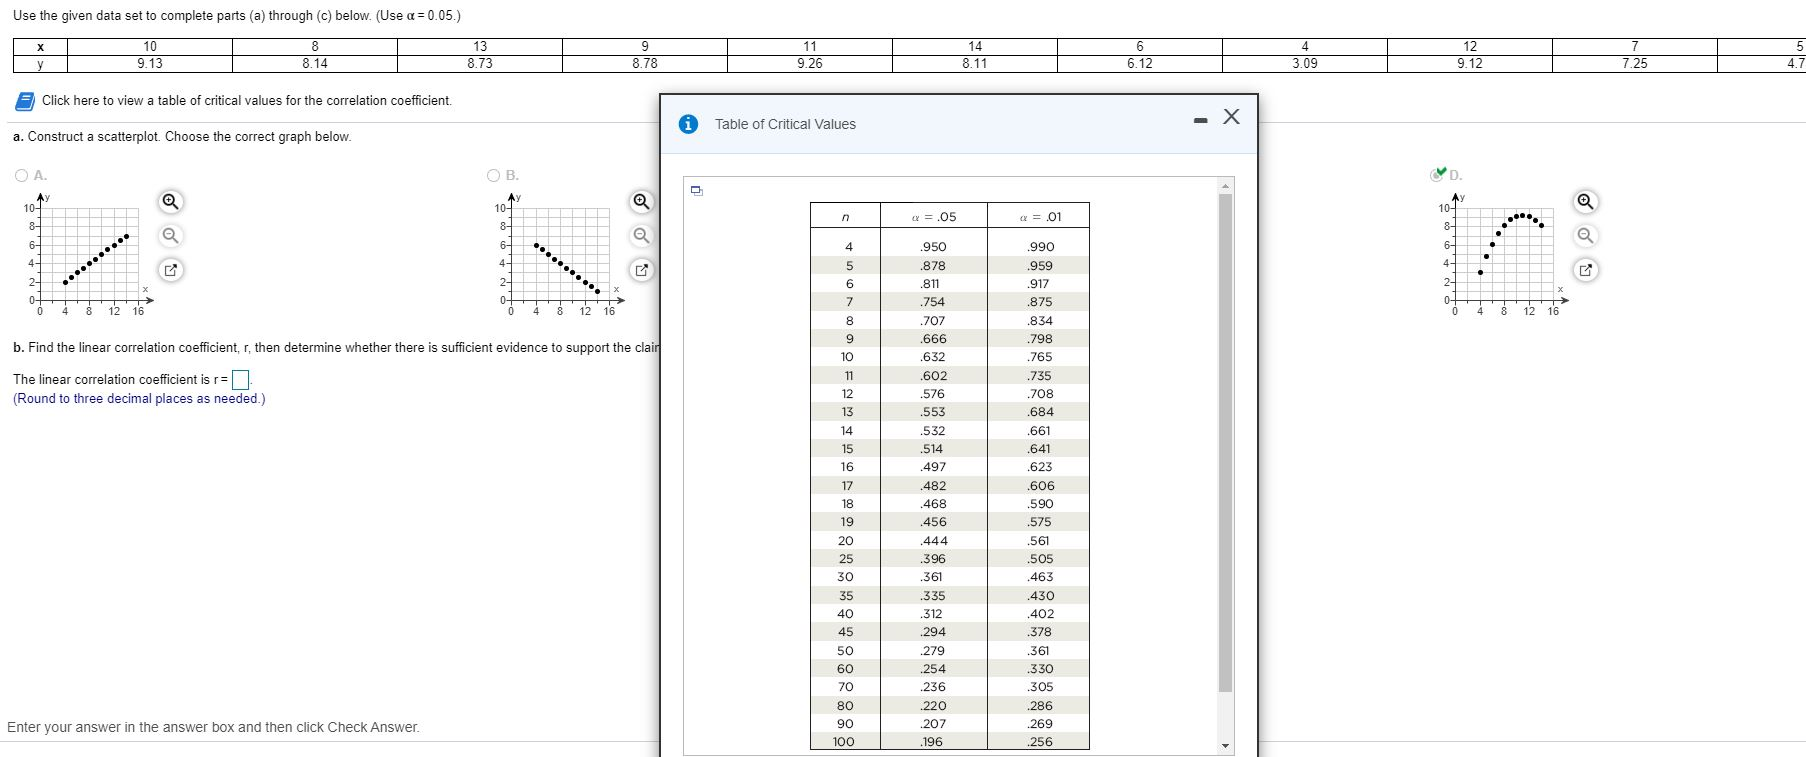Select answer option B radio button
The image size is (1806, 757).
pyautogui.click(x=493, y=175)
